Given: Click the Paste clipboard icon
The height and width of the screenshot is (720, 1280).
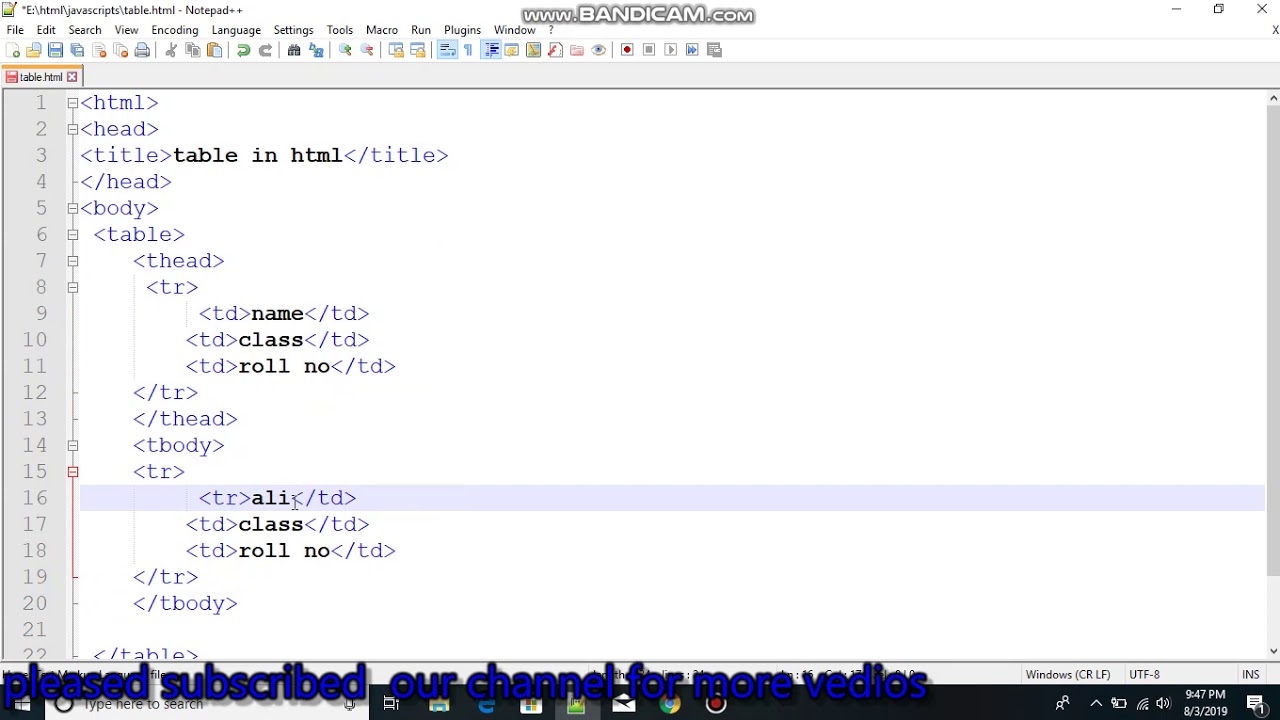Looking at the screenshot, I should [214, 50].
